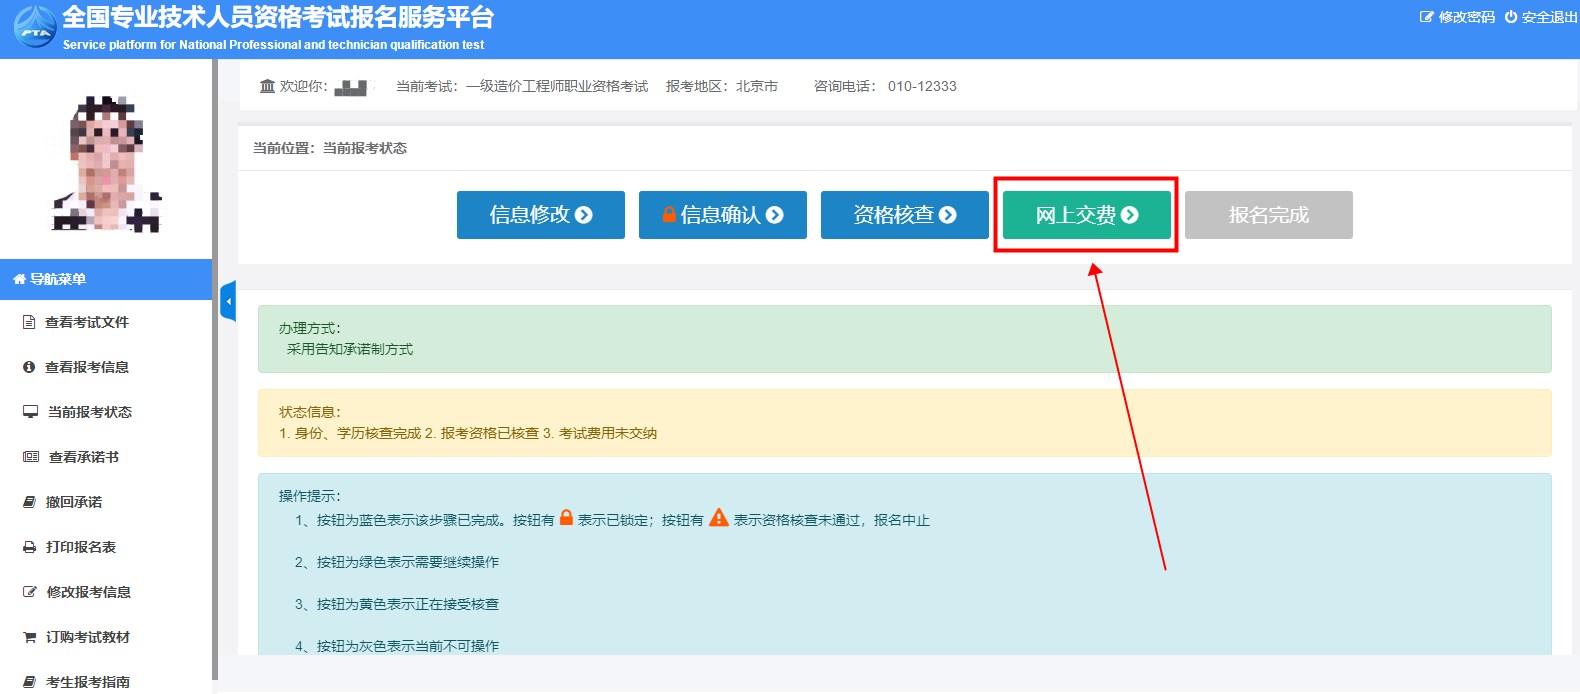Click the locked 信息确认 button
The image size is (1580, 694).
(x=722, y=215)
